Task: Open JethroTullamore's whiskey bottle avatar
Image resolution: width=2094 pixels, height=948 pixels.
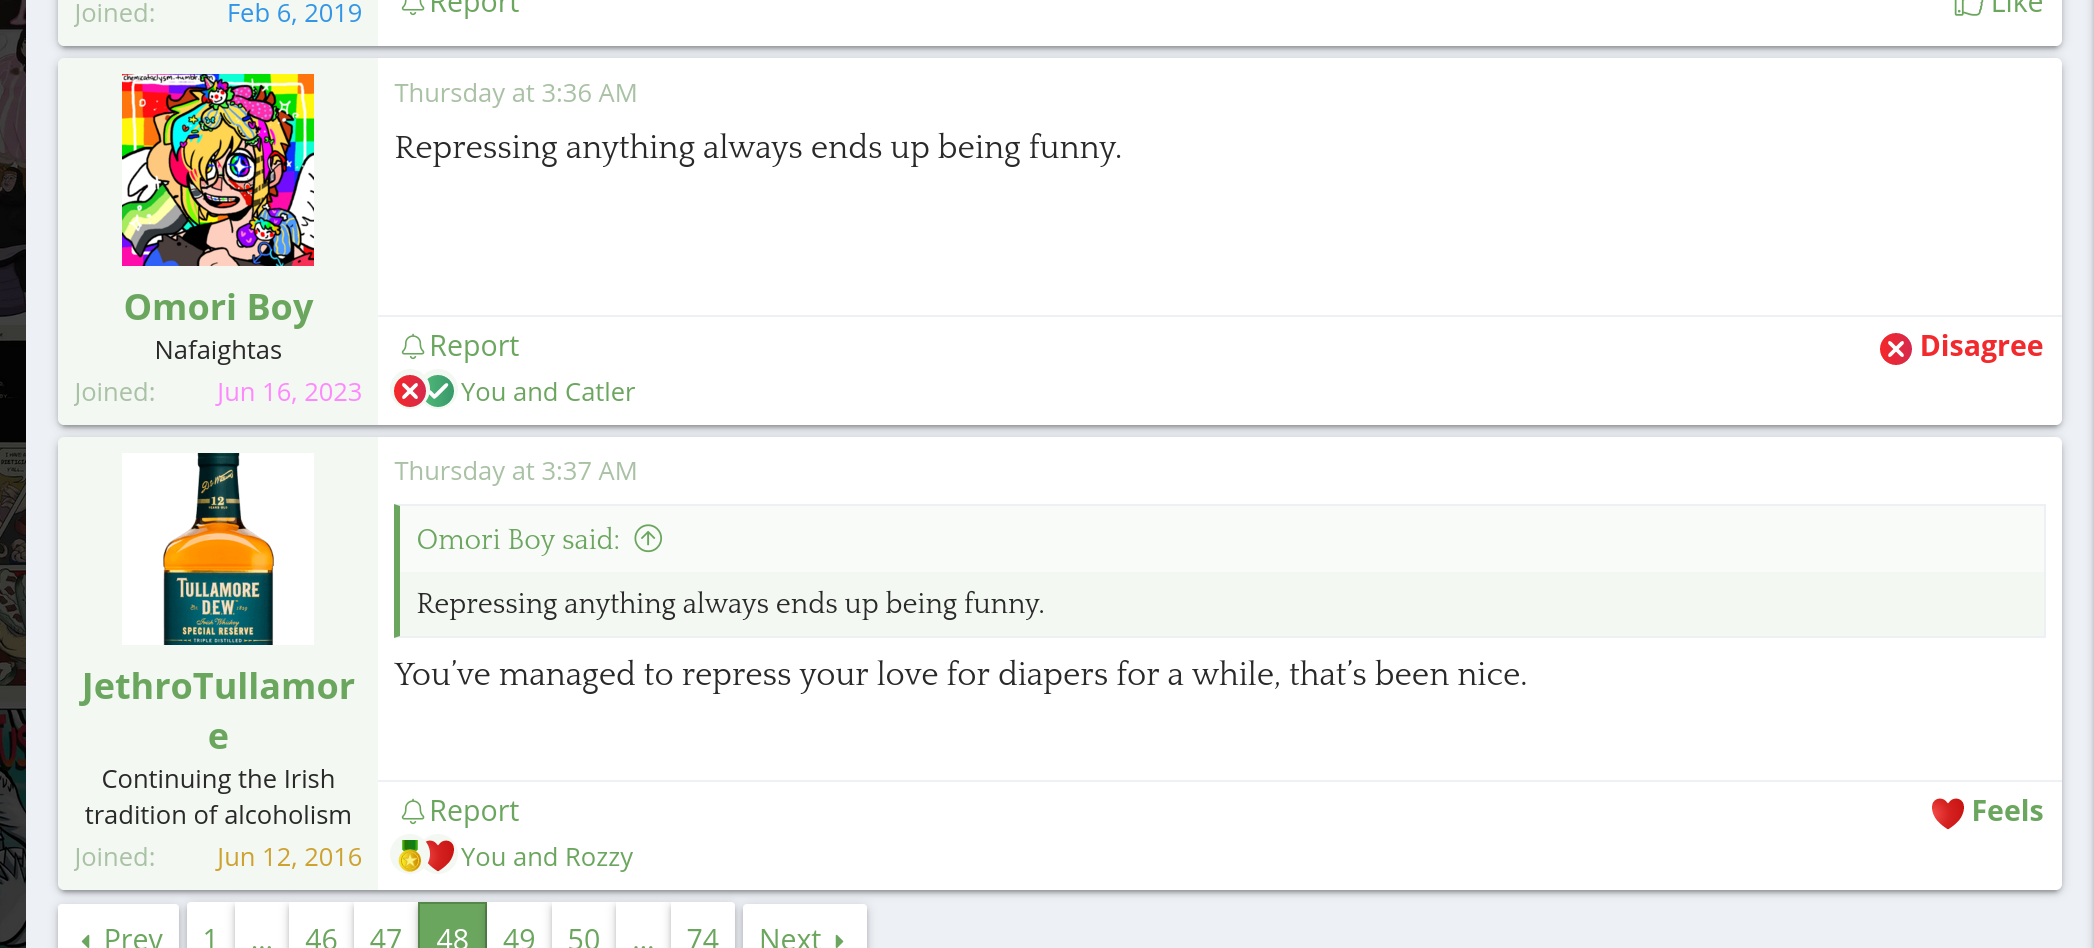Action: [218, 549]
